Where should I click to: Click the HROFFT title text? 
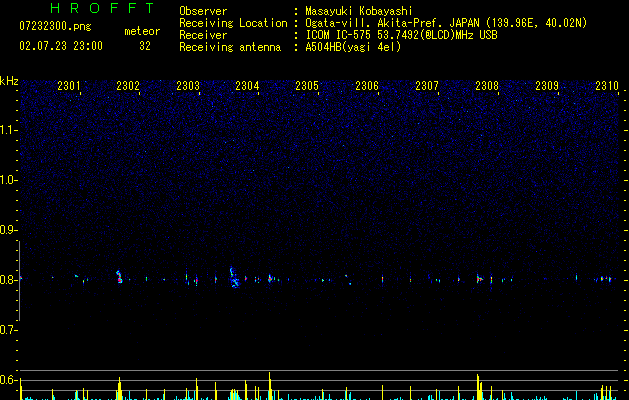point(102,8)
